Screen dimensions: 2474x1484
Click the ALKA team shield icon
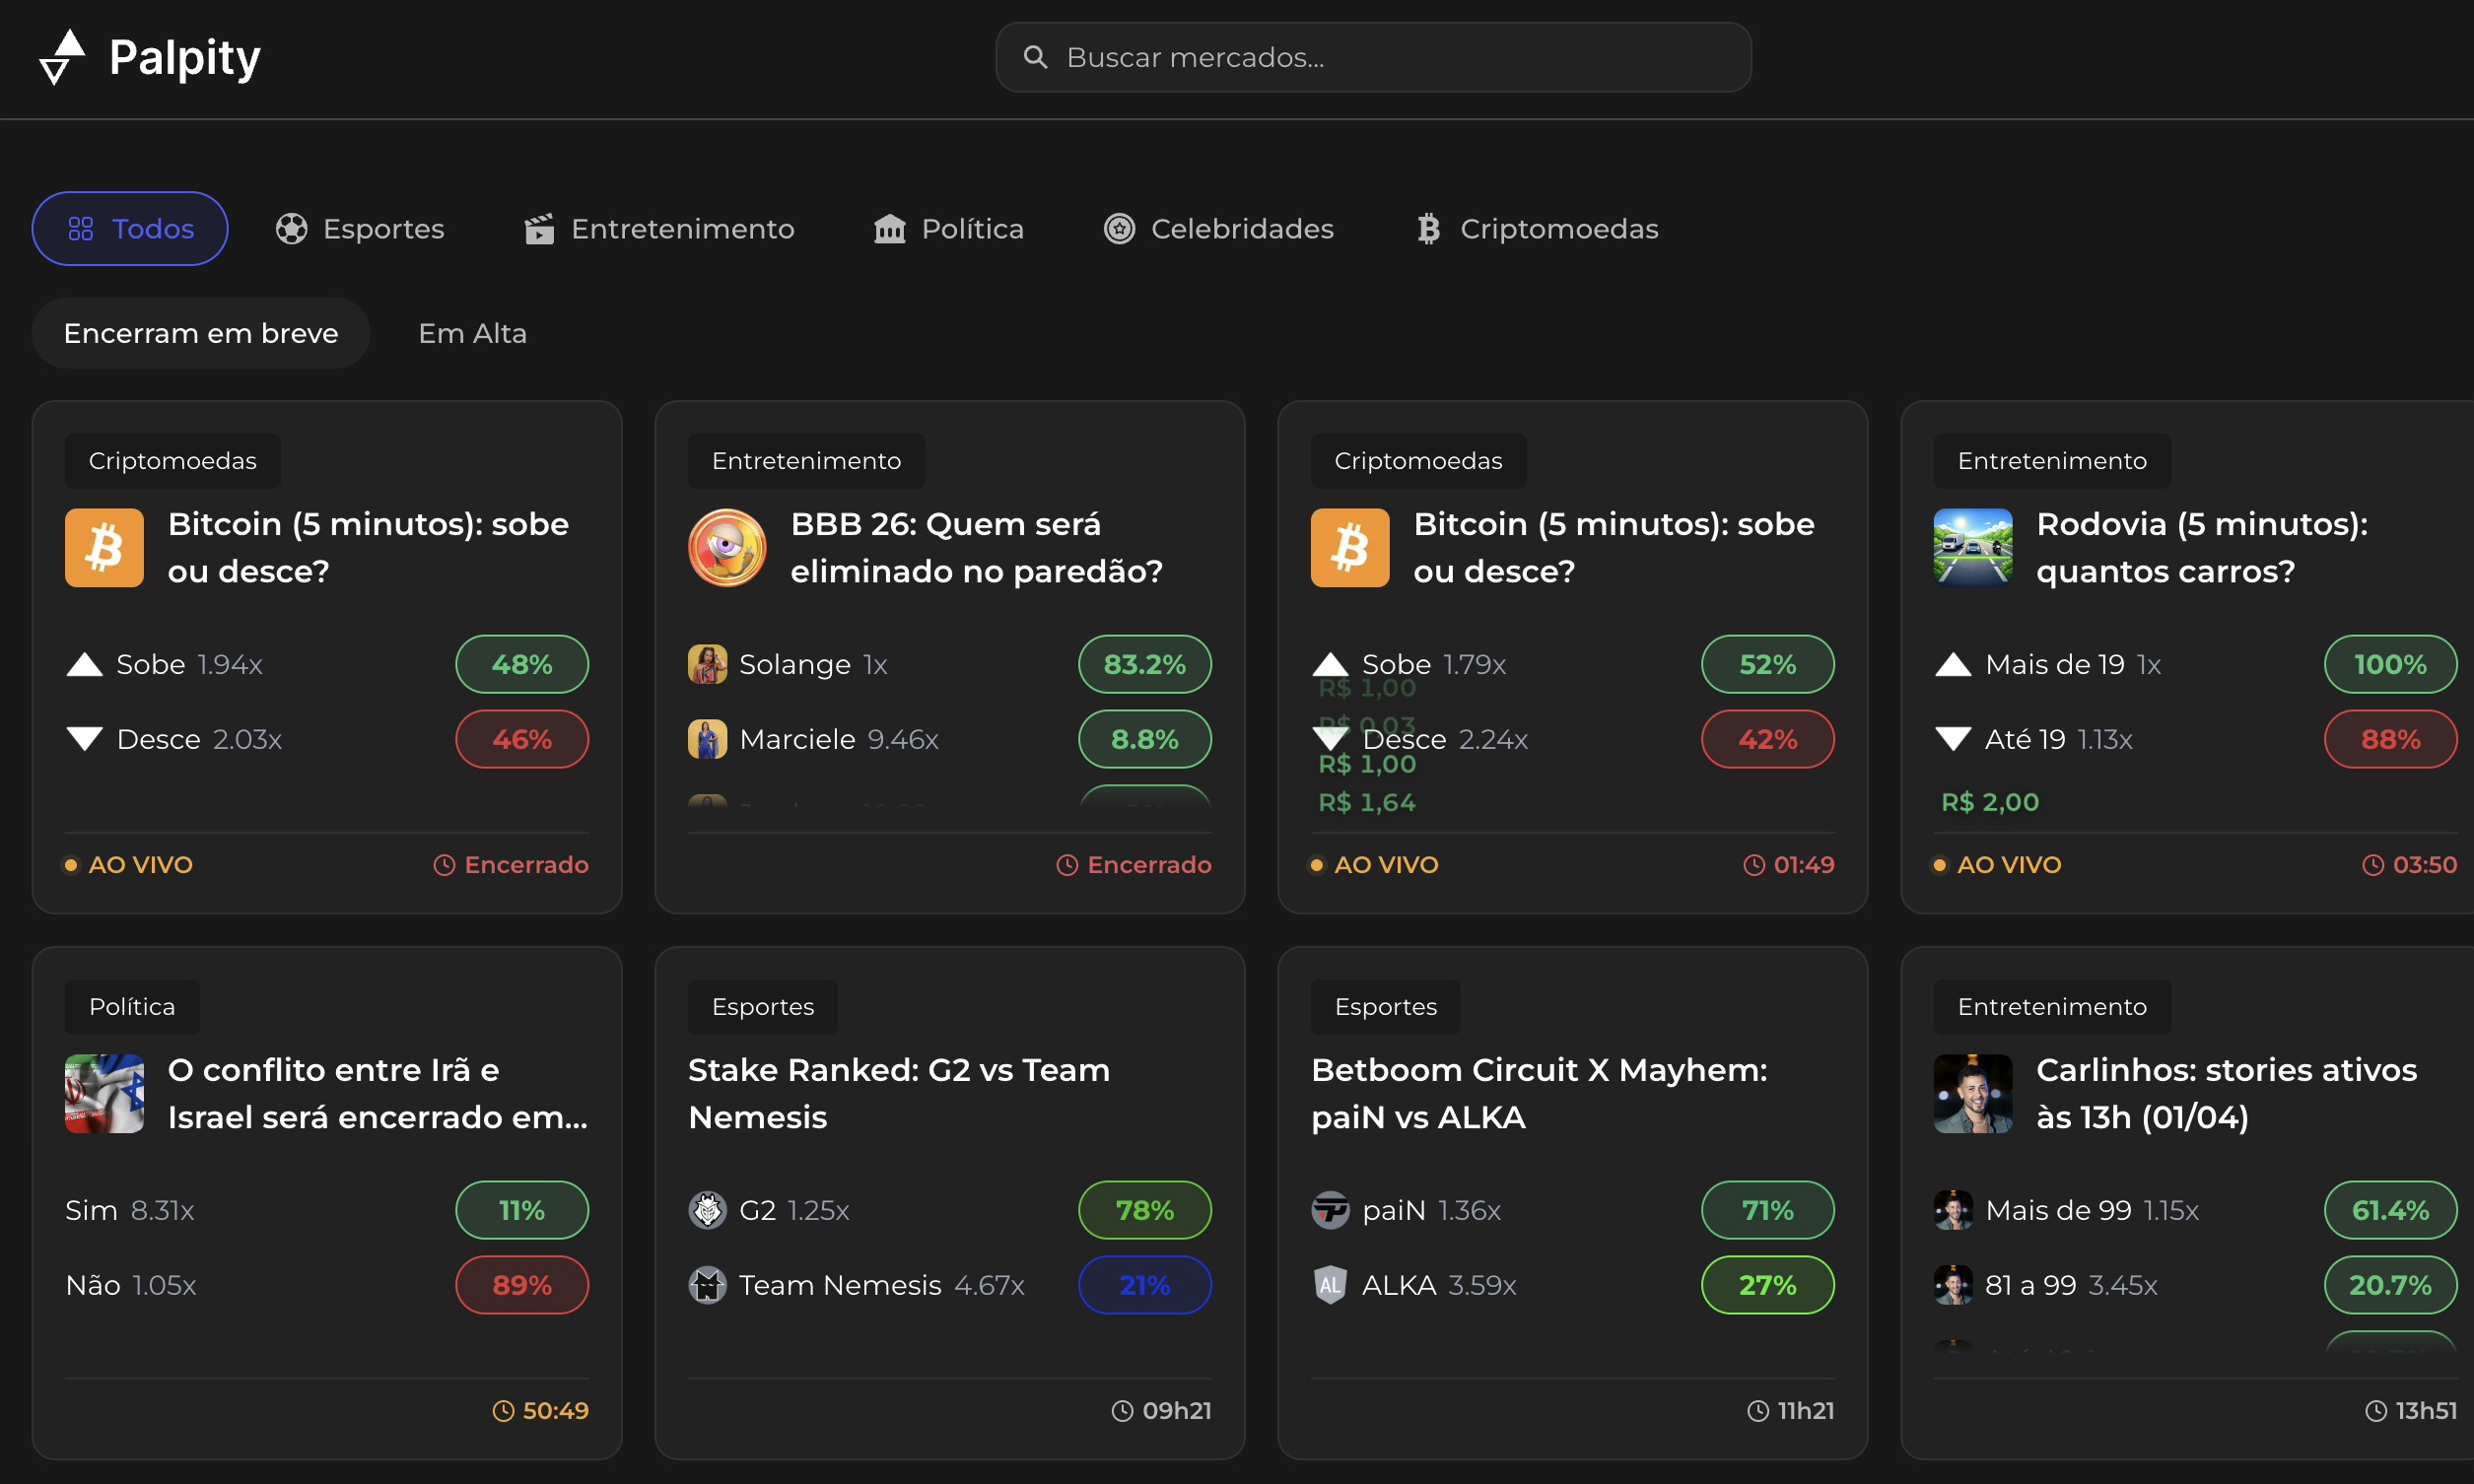(1330, 1285)
